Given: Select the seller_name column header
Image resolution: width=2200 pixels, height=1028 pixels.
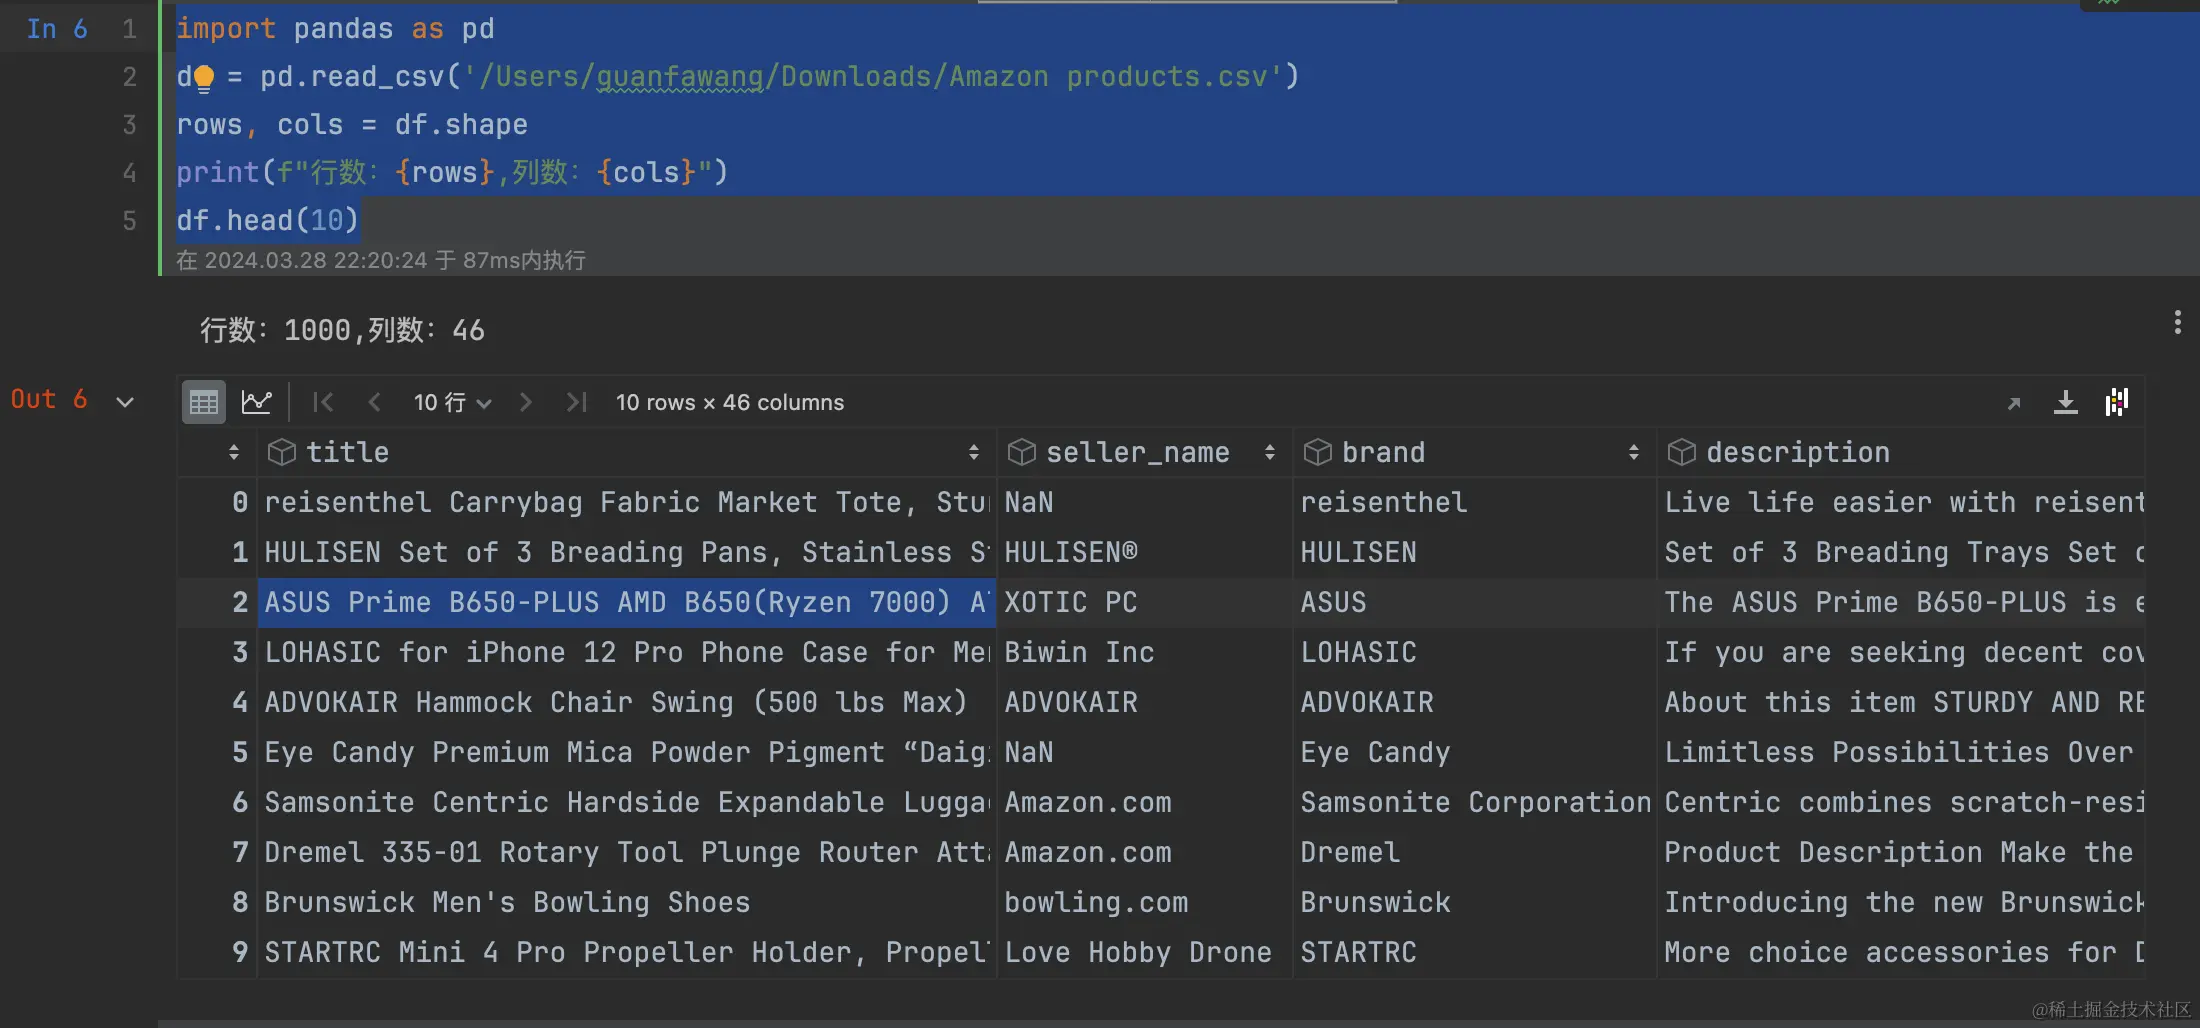Looking at the screenshot, I should click(1145, 452).
